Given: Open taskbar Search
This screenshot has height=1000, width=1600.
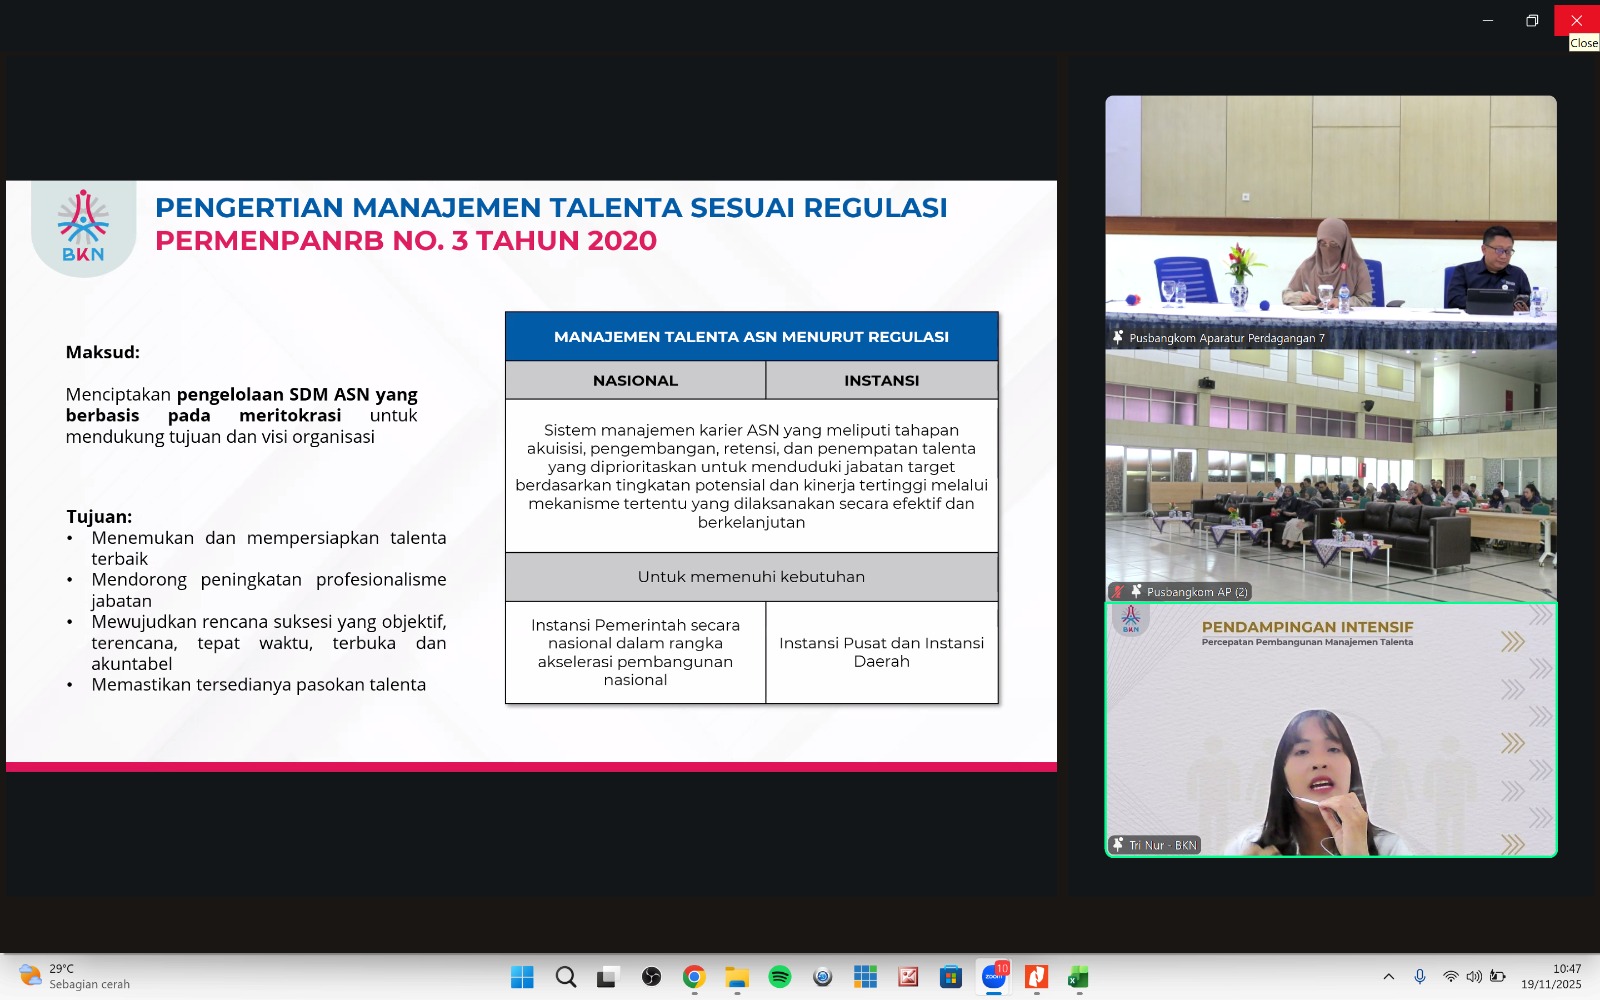Looking at the screenshot, I should (566, 977).
